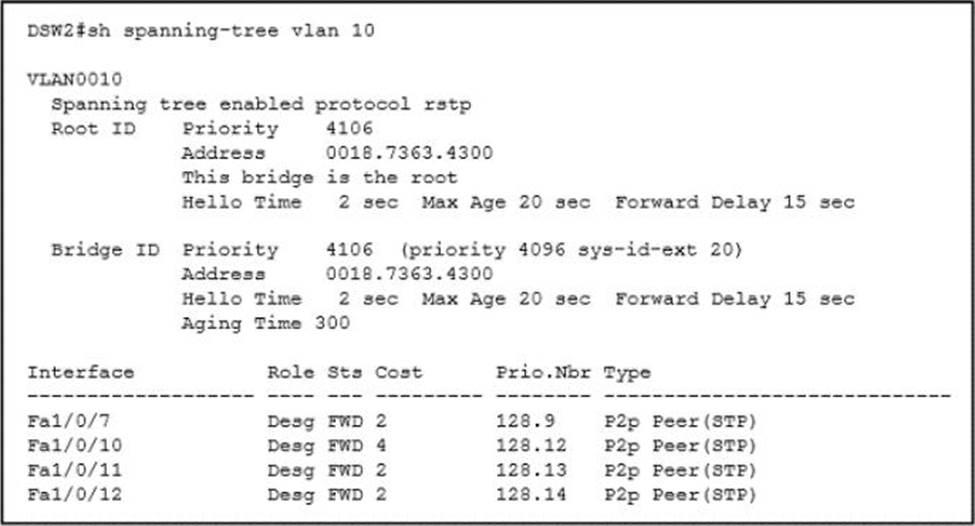Click the Interface column header

pyautogui.click(x=80, y=372)
